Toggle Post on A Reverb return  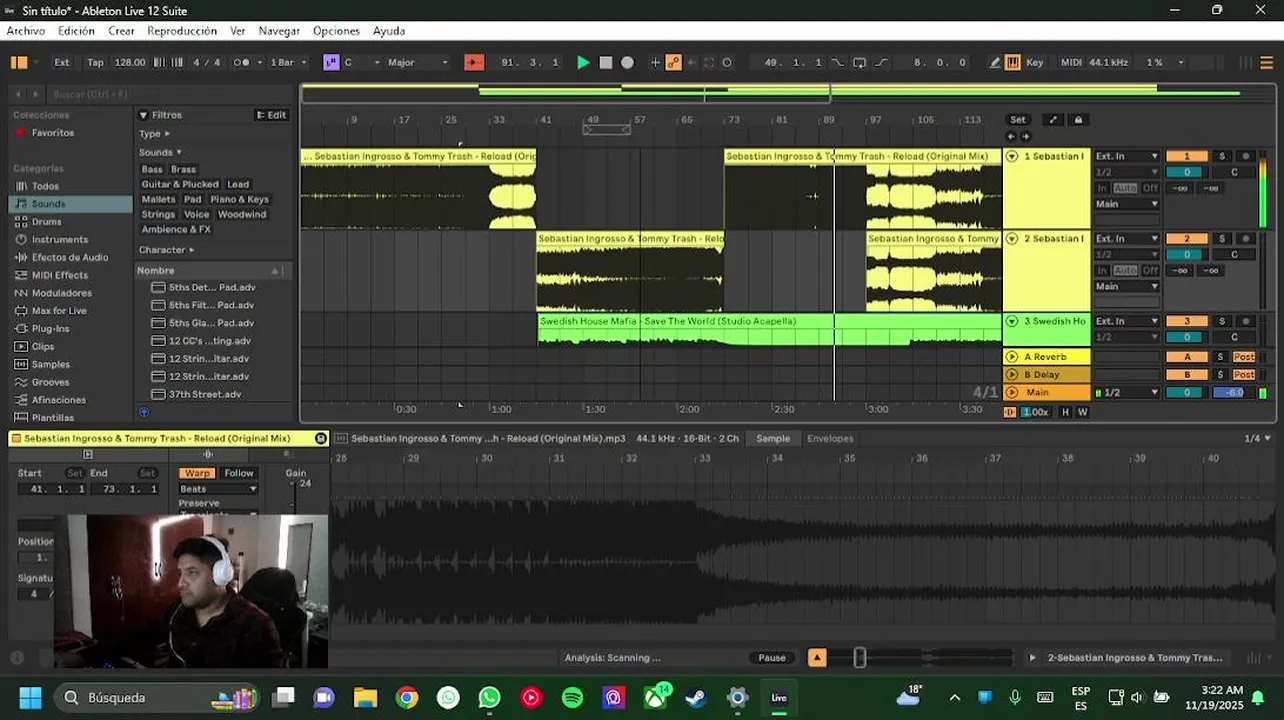tap(1244, 357)
